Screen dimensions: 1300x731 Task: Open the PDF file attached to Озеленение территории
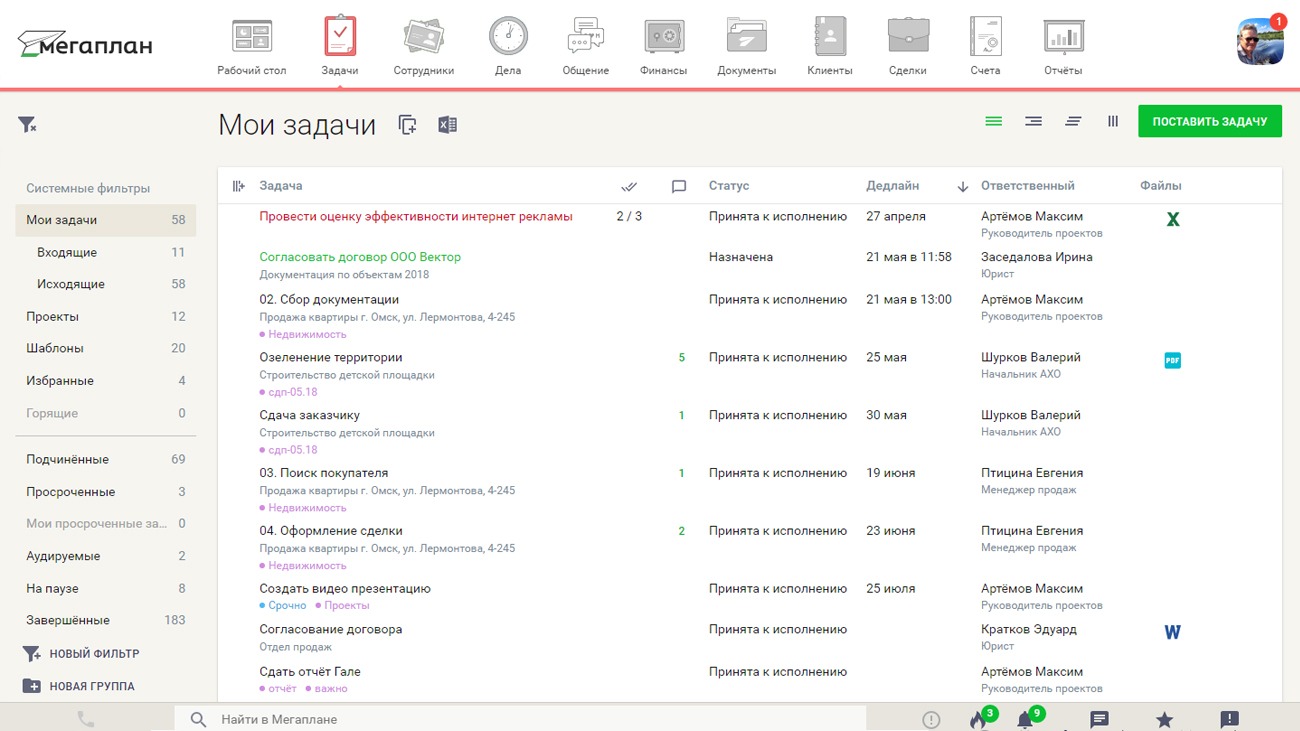pyautogui.click(x=1172, y=360)
